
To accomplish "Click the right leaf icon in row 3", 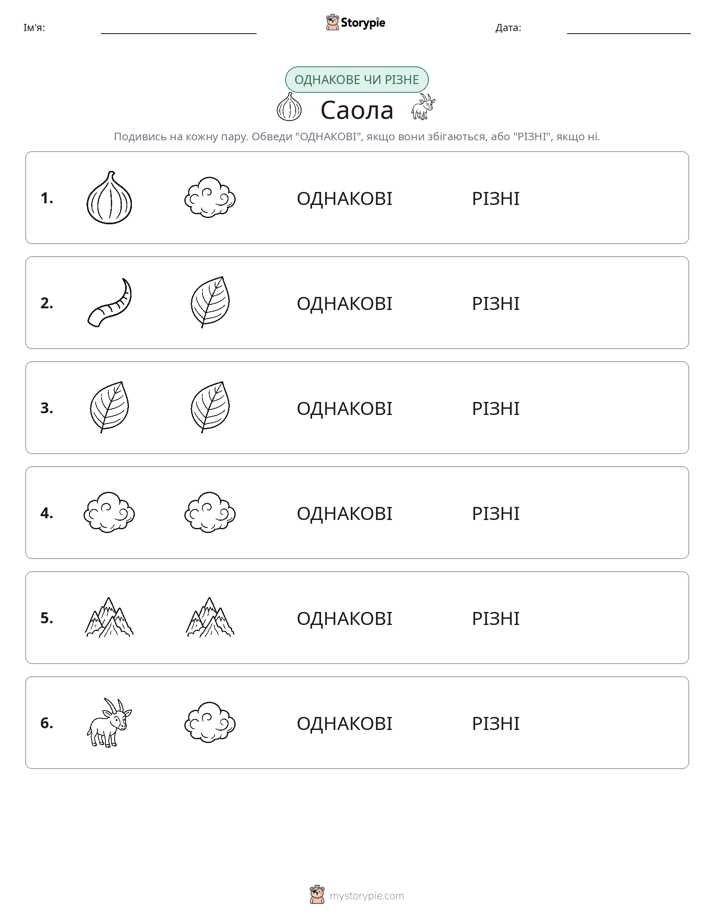I will coord(210,407).
